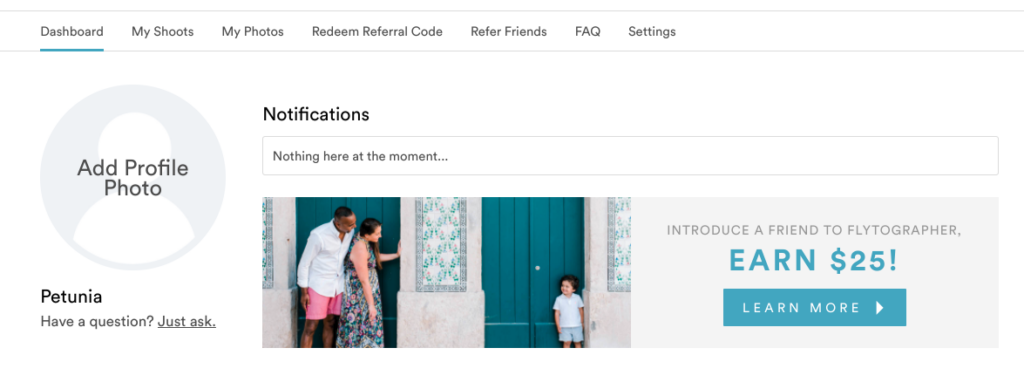Open the Refer Friends tab

(509, 31)
